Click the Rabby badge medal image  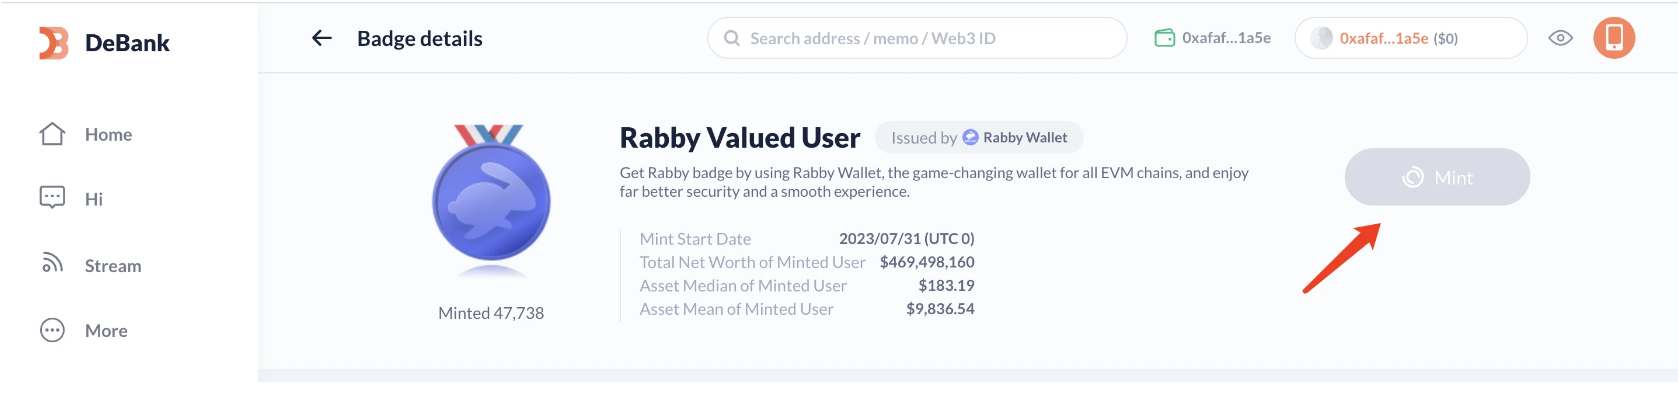coord(491,200)
